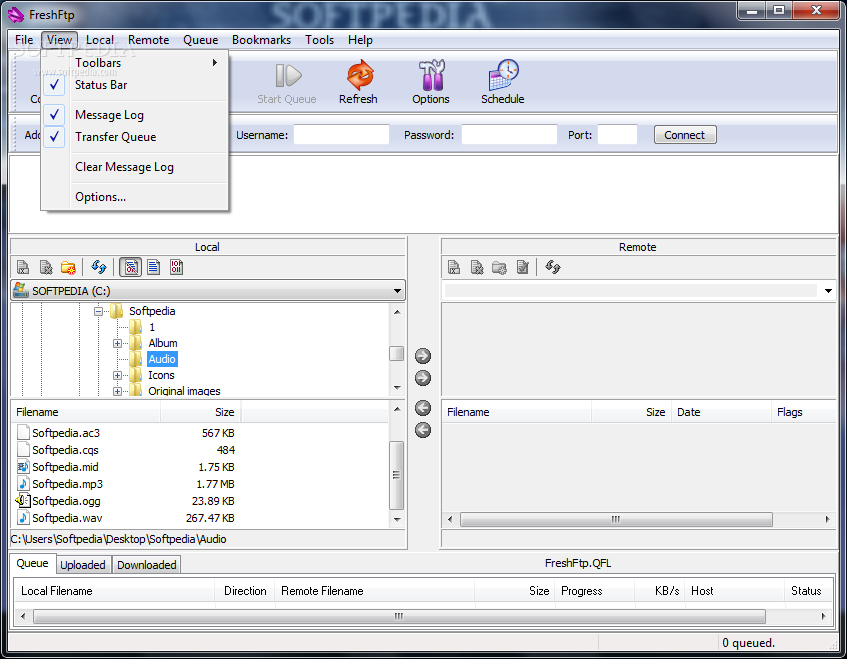Open the Options tools icon in the toolbar
847x659 pixels.
click(431, 75)
